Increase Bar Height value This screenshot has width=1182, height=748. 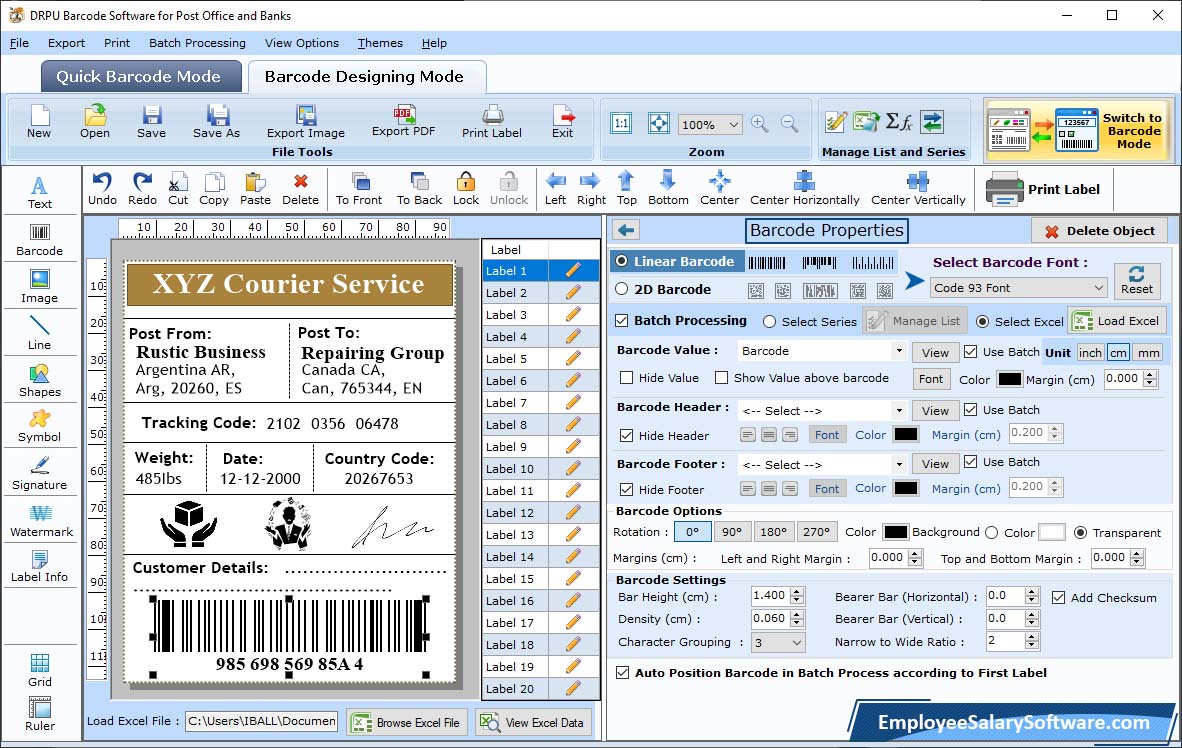click(x=798, y=591)
